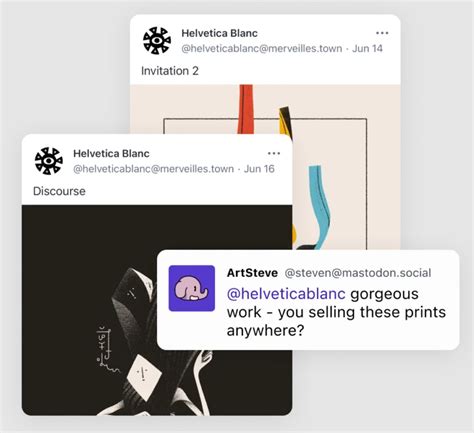Click the Jun 16 post timestamp
The width and height of the screenshot is (474, 433).
click(x=259, y=169)
